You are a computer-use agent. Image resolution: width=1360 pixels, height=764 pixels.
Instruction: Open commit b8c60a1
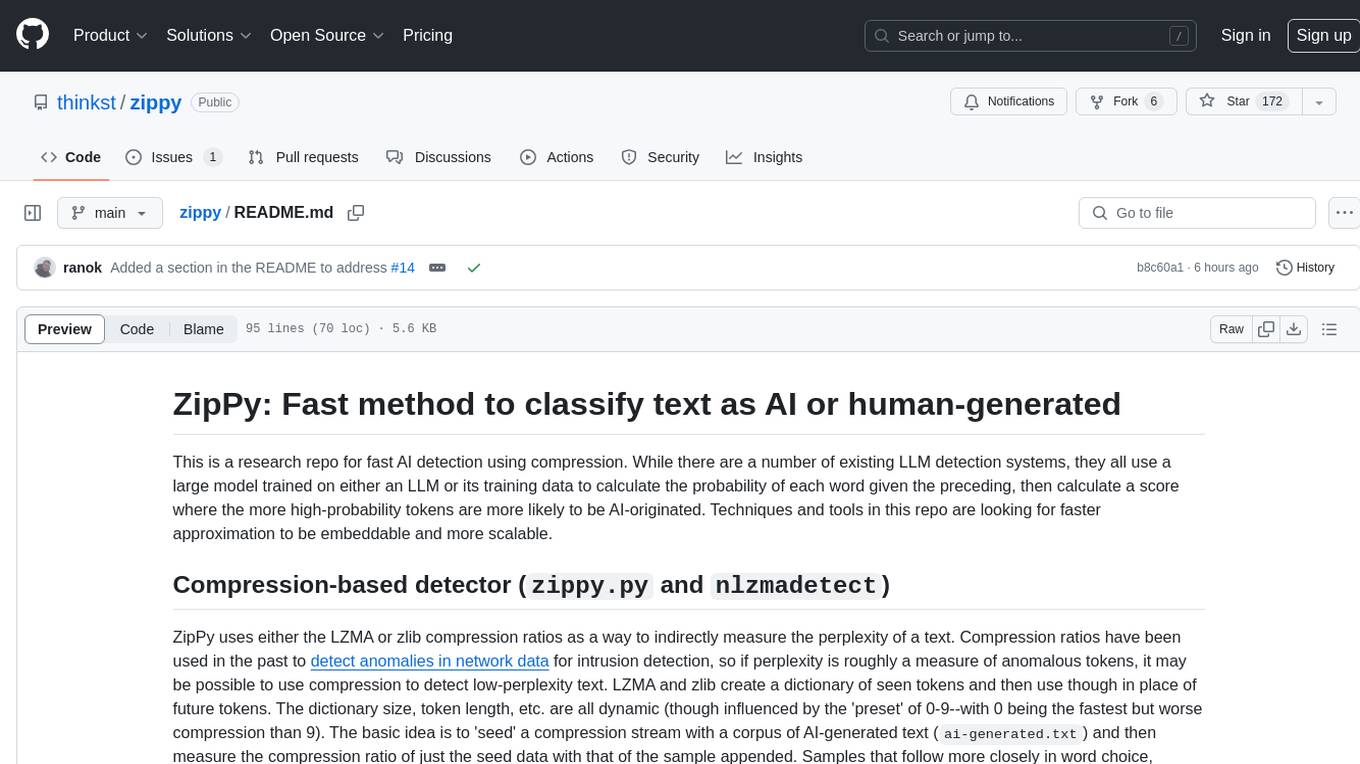click(x=1160, y=268)
